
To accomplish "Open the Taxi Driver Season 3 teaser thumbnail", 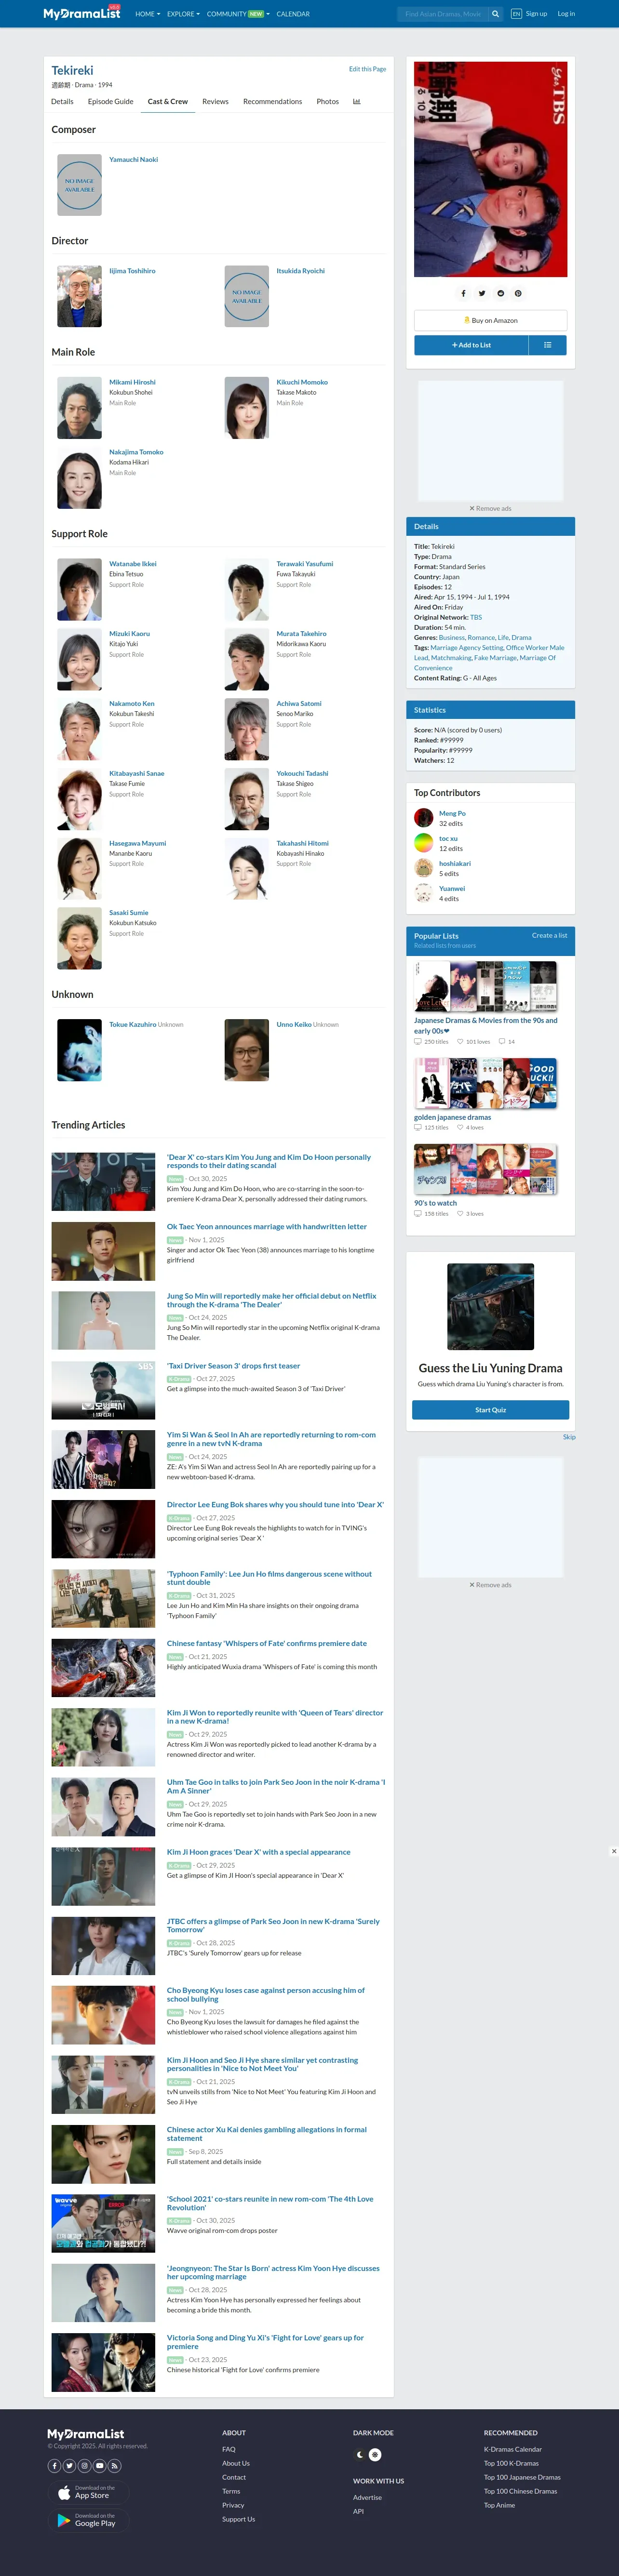I will coord(104,1390).
